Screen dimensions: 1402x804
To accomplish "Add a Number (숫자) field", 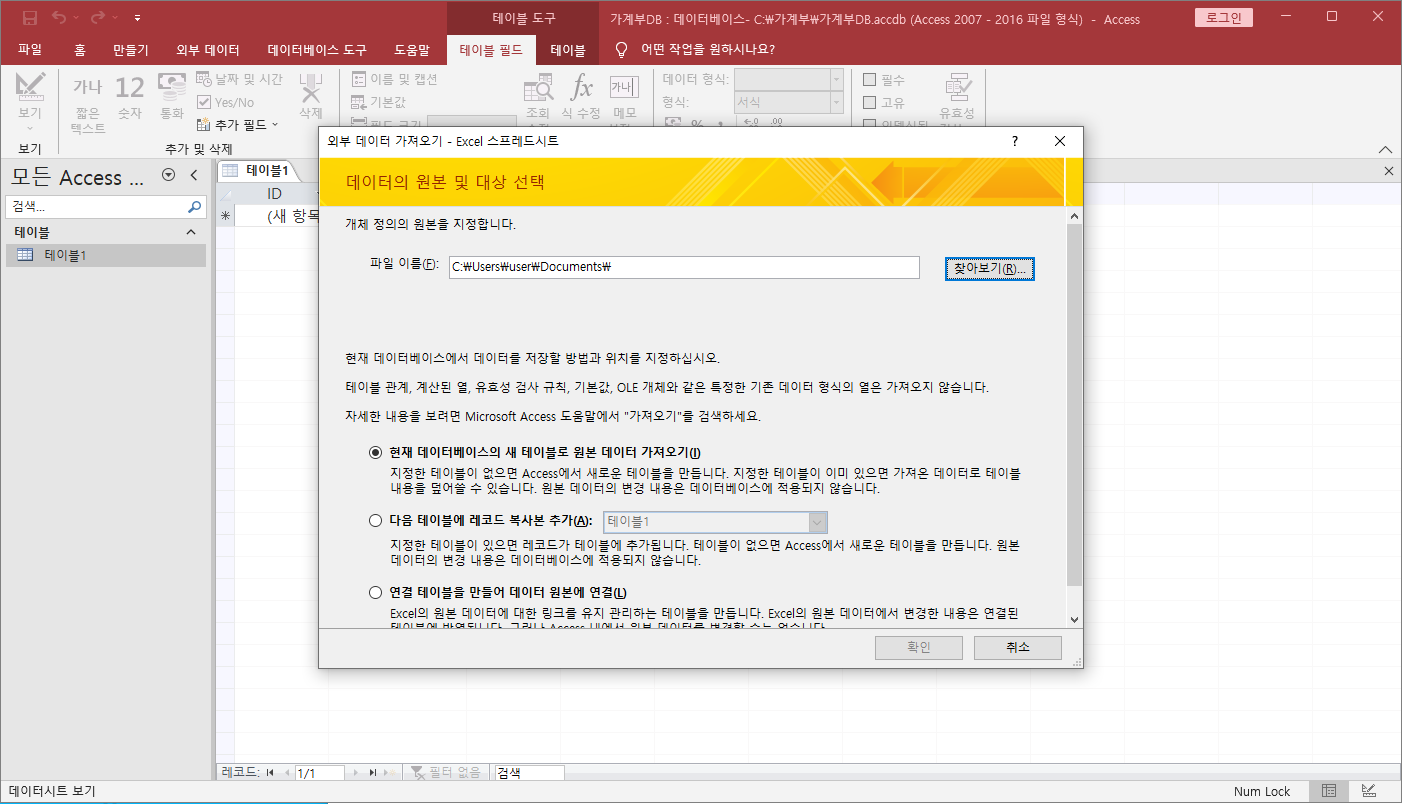I will pos(130,97).
